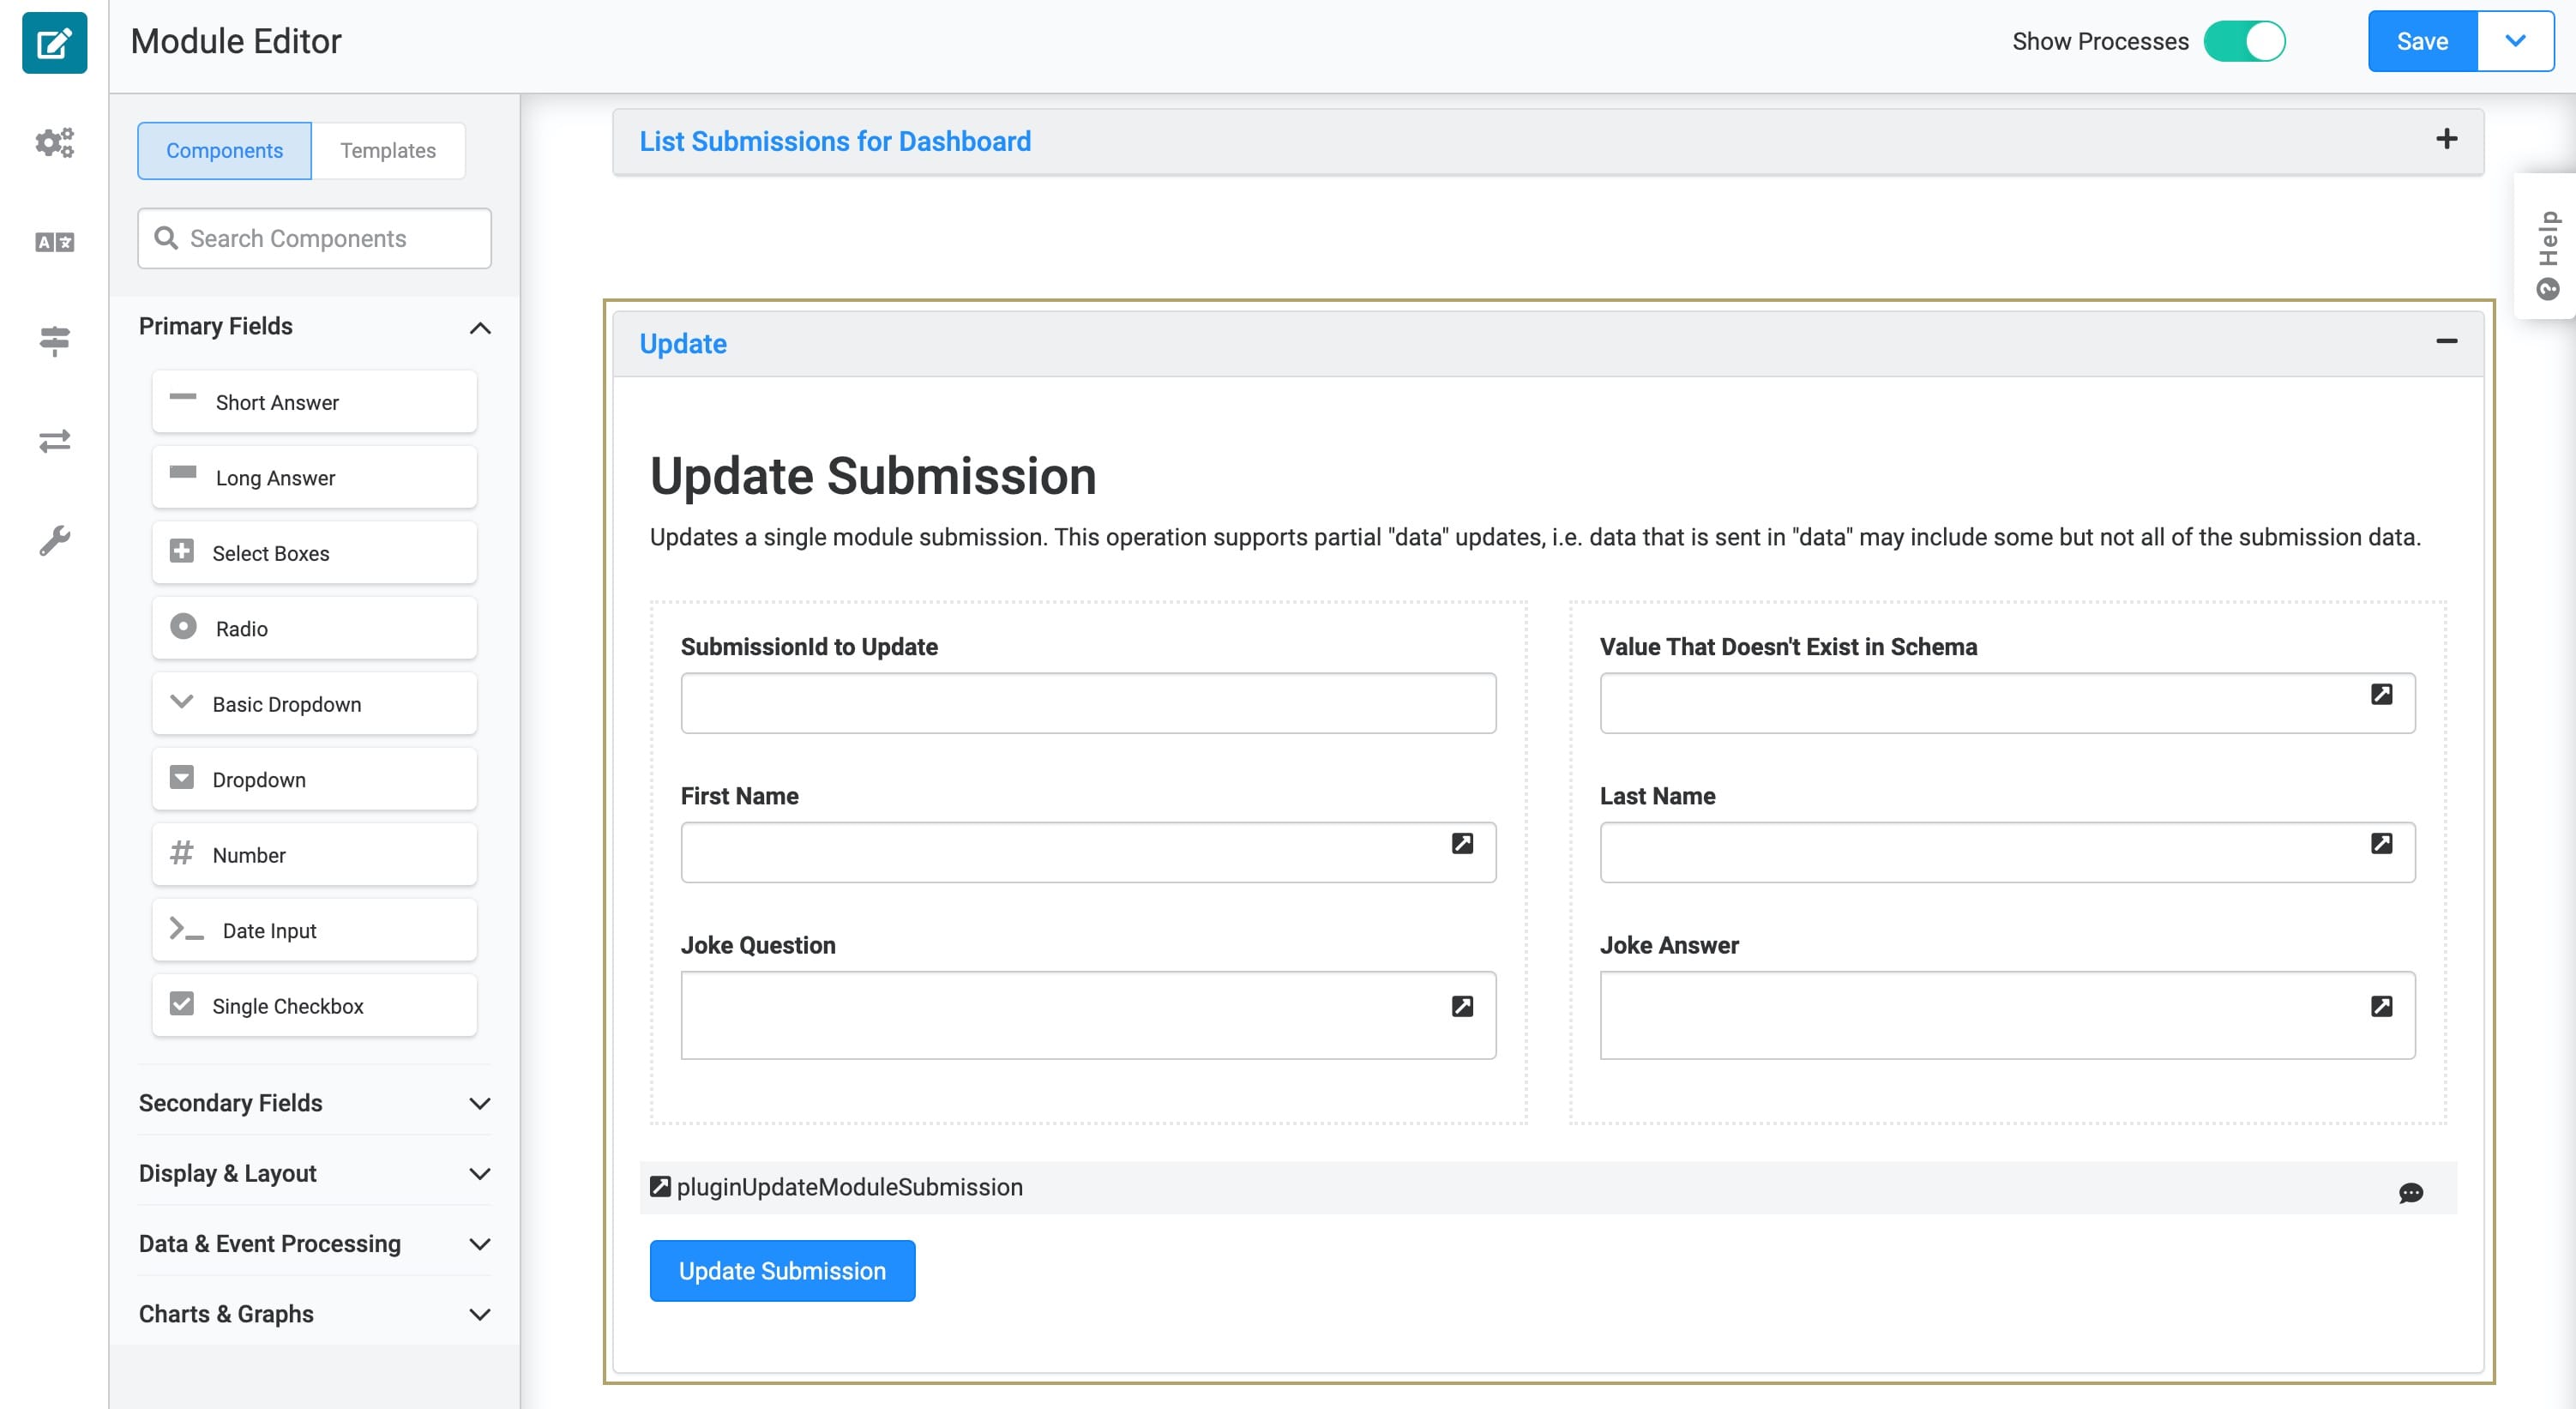2576x1409 pixels.
Task: Click the arrow icon in Value That Doesn't Exist field
Action: pos(2381,694)
